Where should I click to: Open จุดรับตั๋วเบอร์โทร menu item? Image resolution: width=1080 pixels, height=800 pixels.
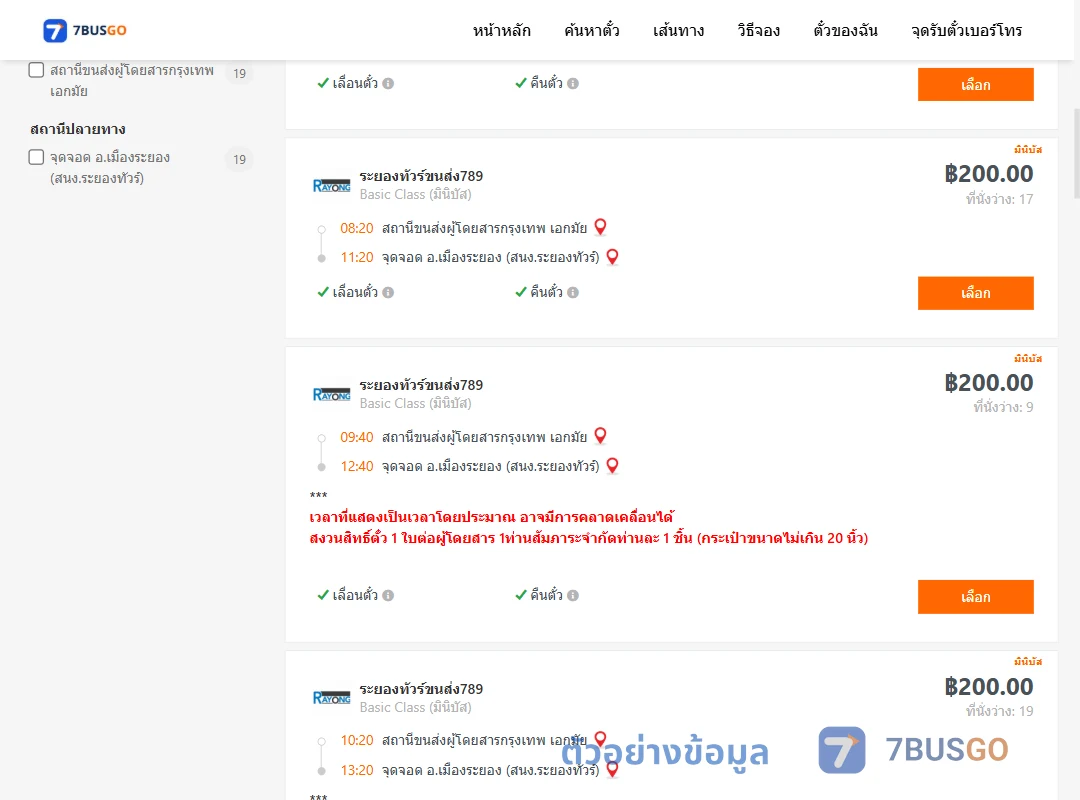[966, 30]
